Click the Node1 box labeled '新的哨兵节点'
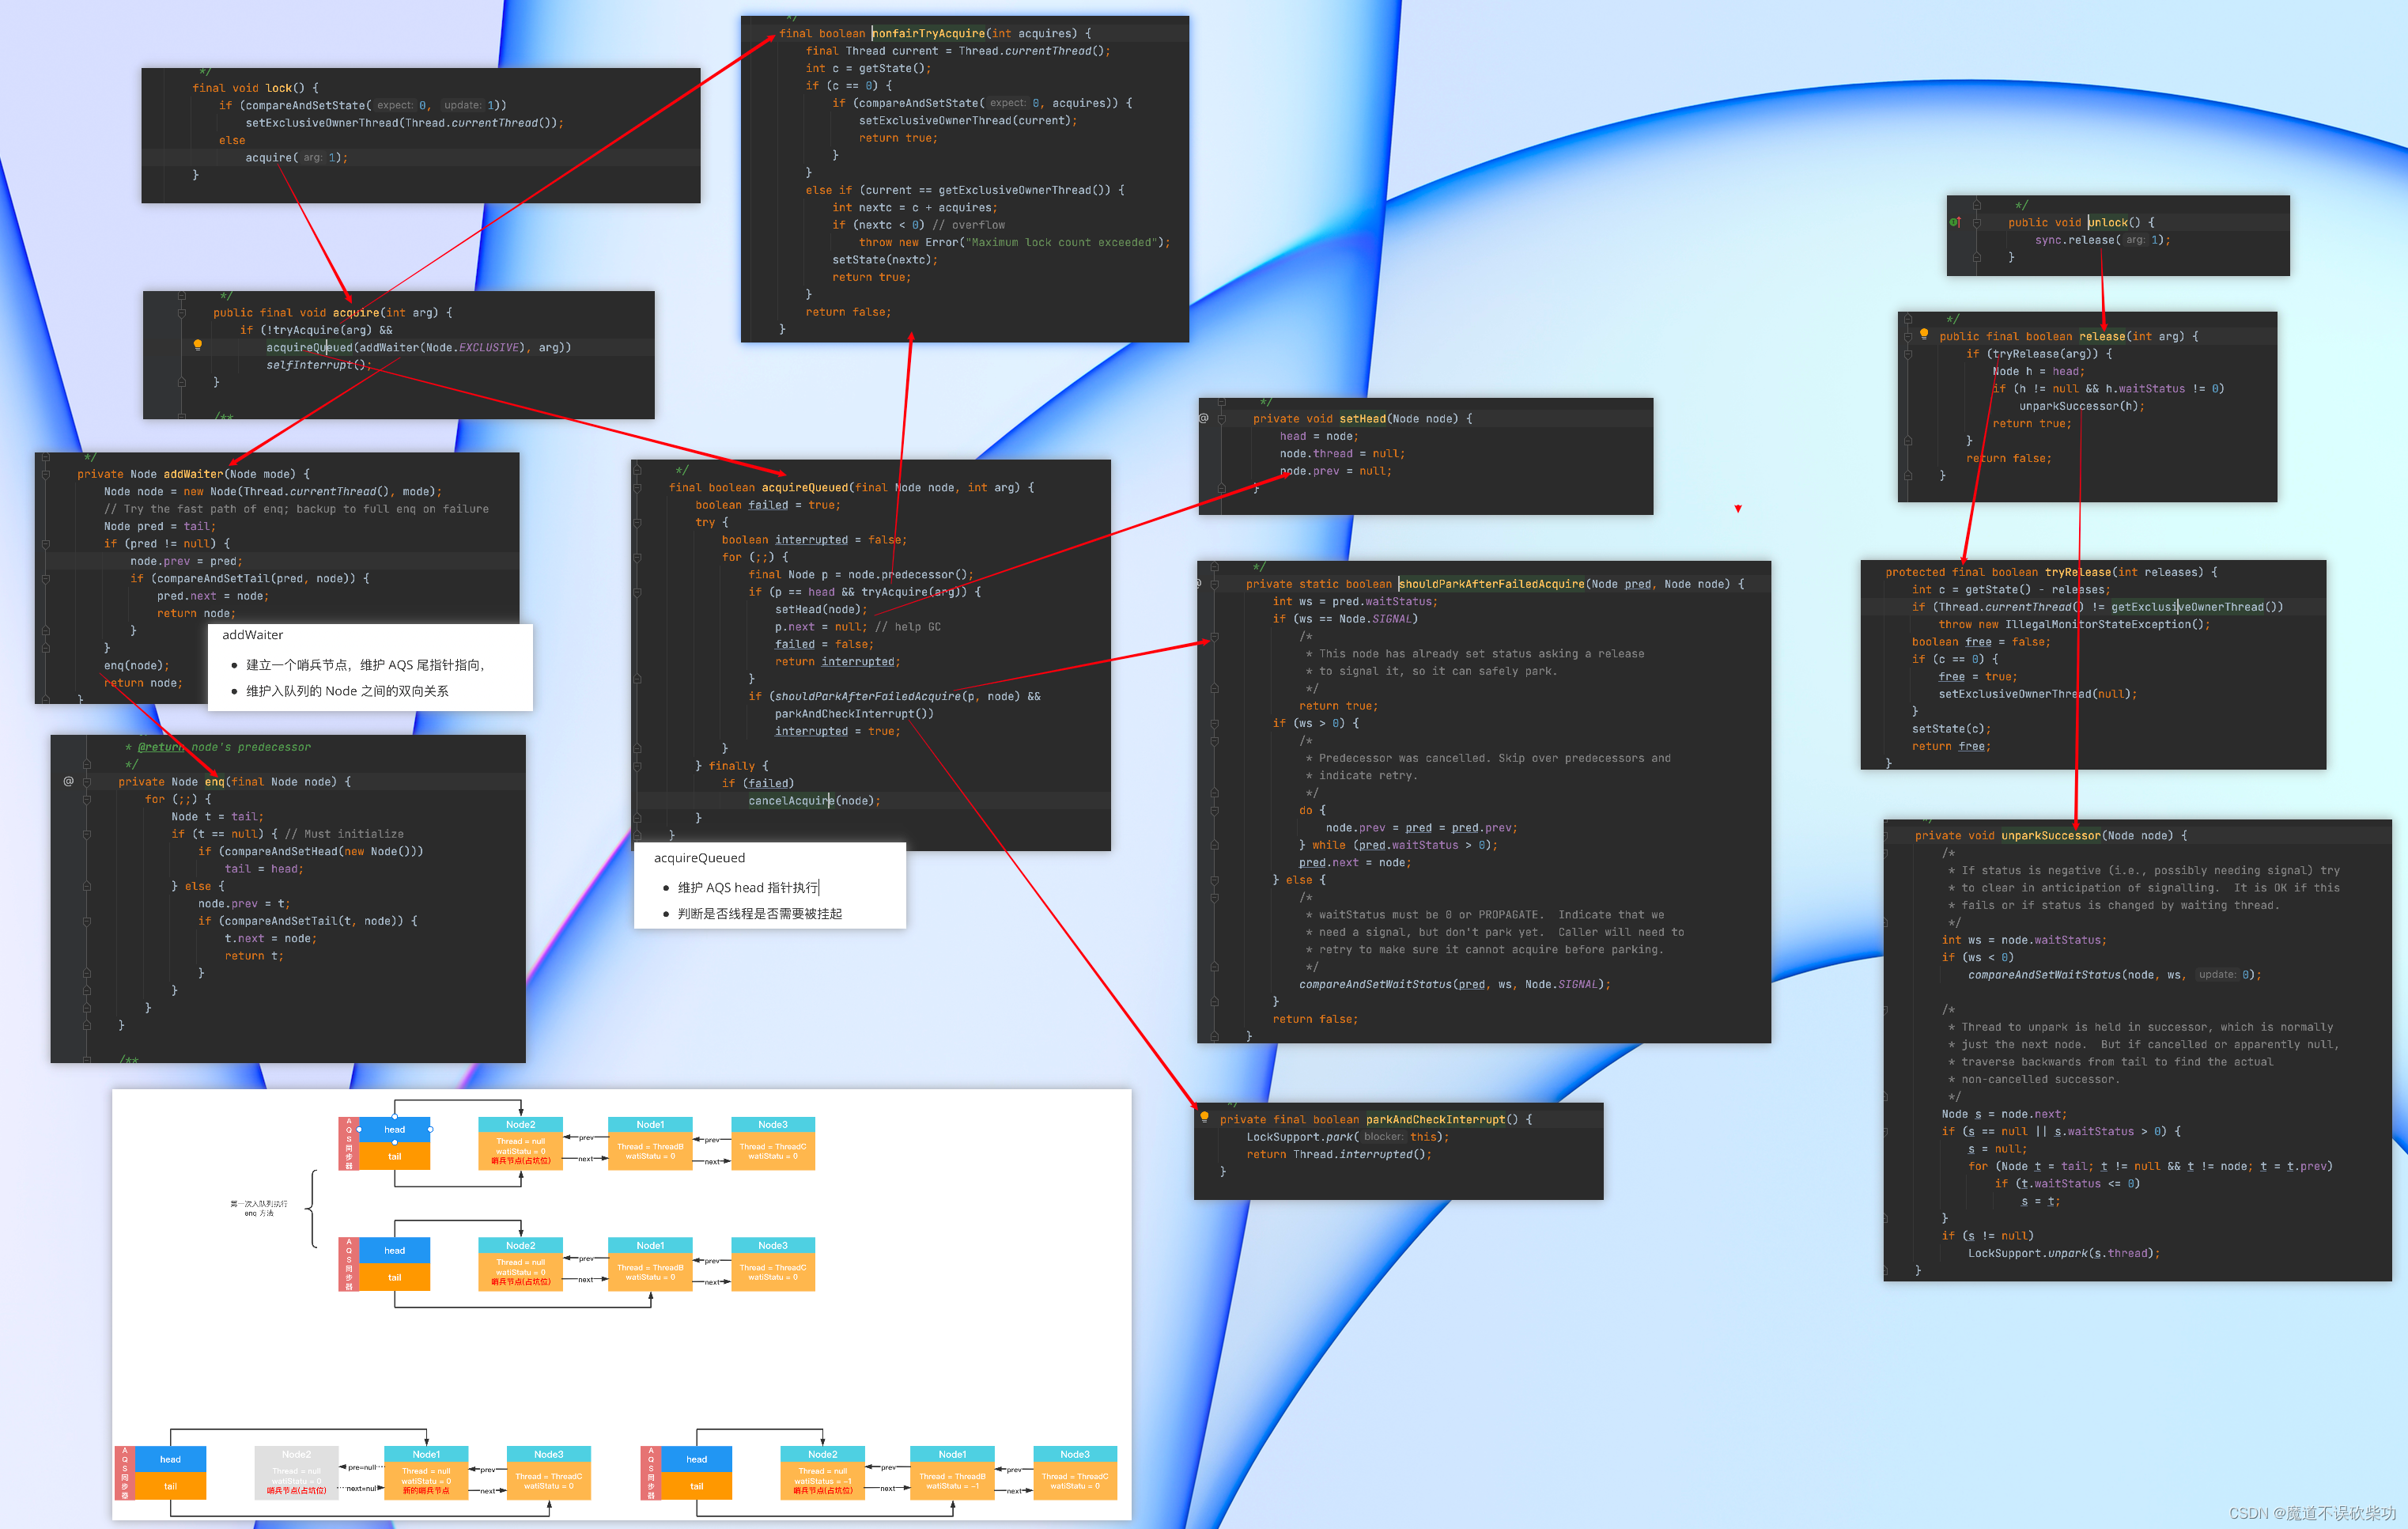The width and height of the screenshot is (2408, 1529). (426, 1472)
